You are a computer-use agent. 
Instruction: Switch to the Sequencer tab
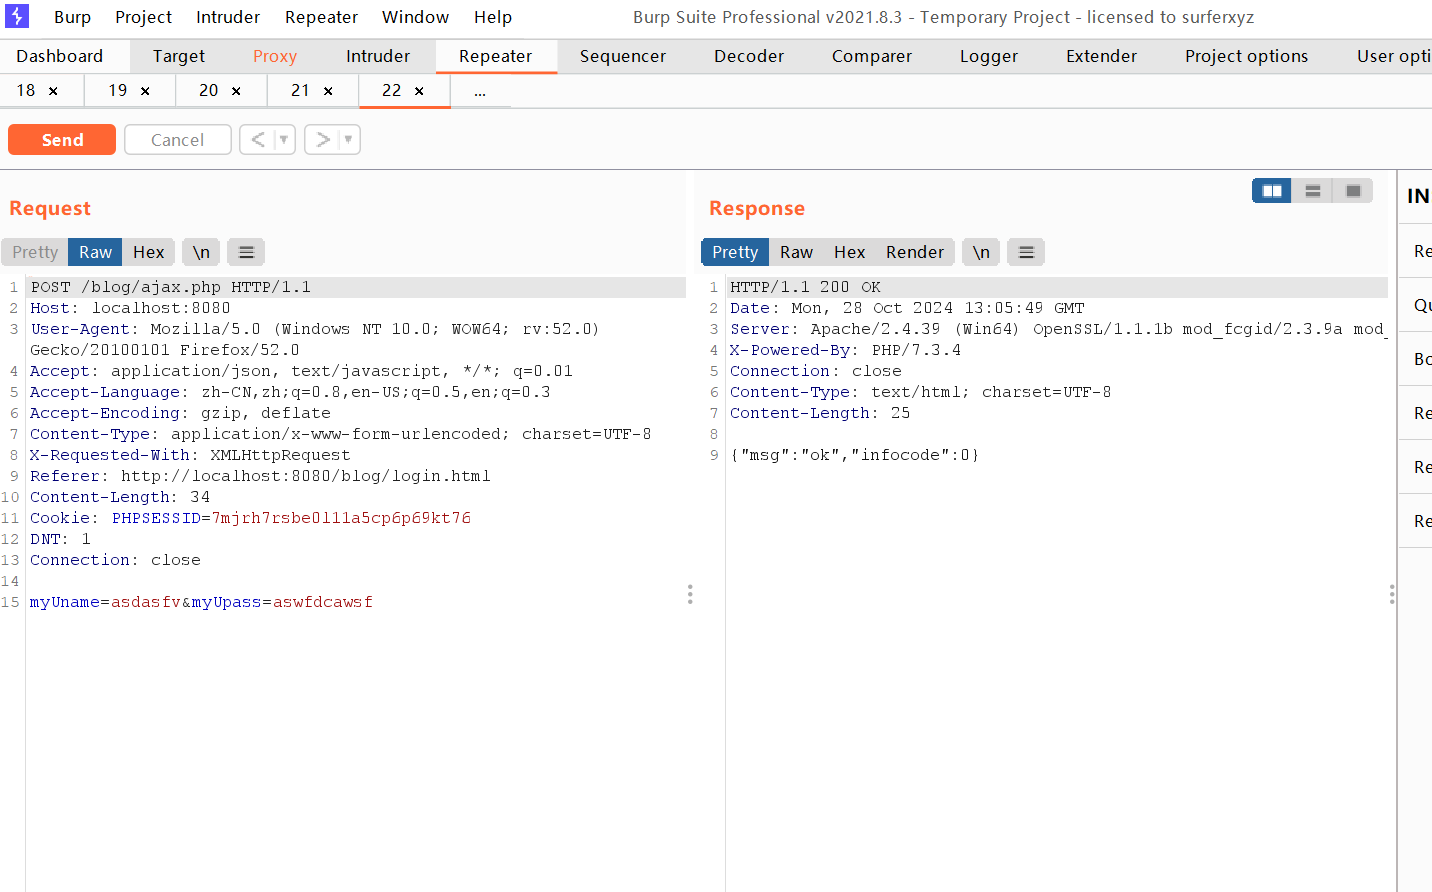623,56
